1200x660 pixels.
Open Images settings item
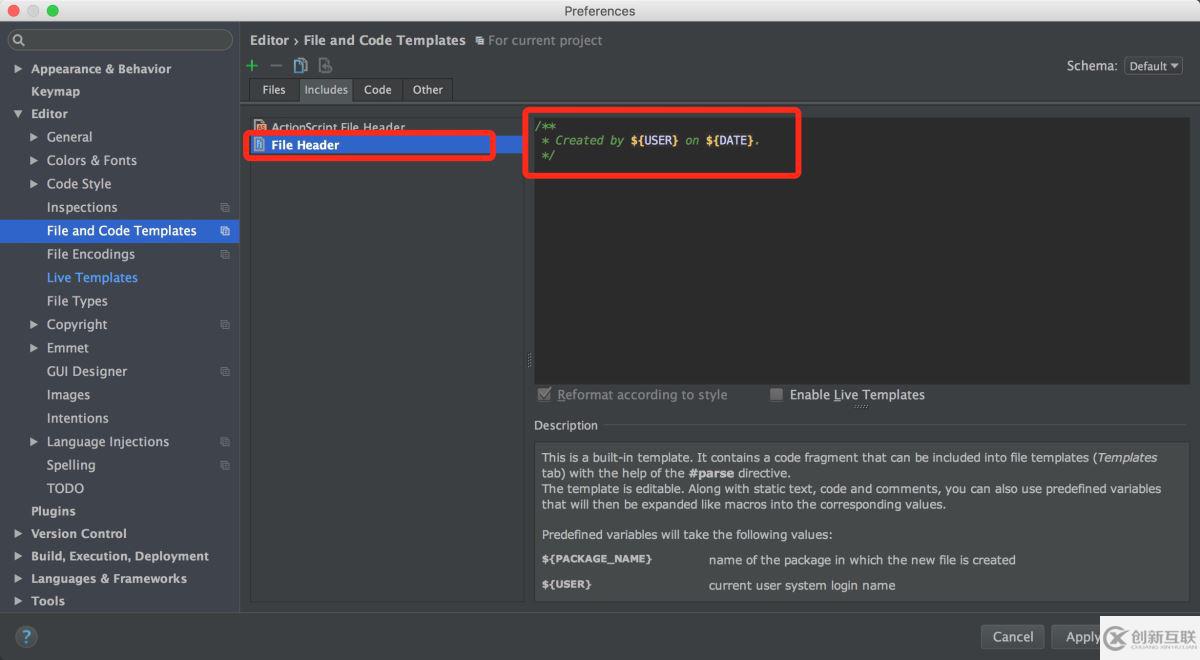coord(68,395)
